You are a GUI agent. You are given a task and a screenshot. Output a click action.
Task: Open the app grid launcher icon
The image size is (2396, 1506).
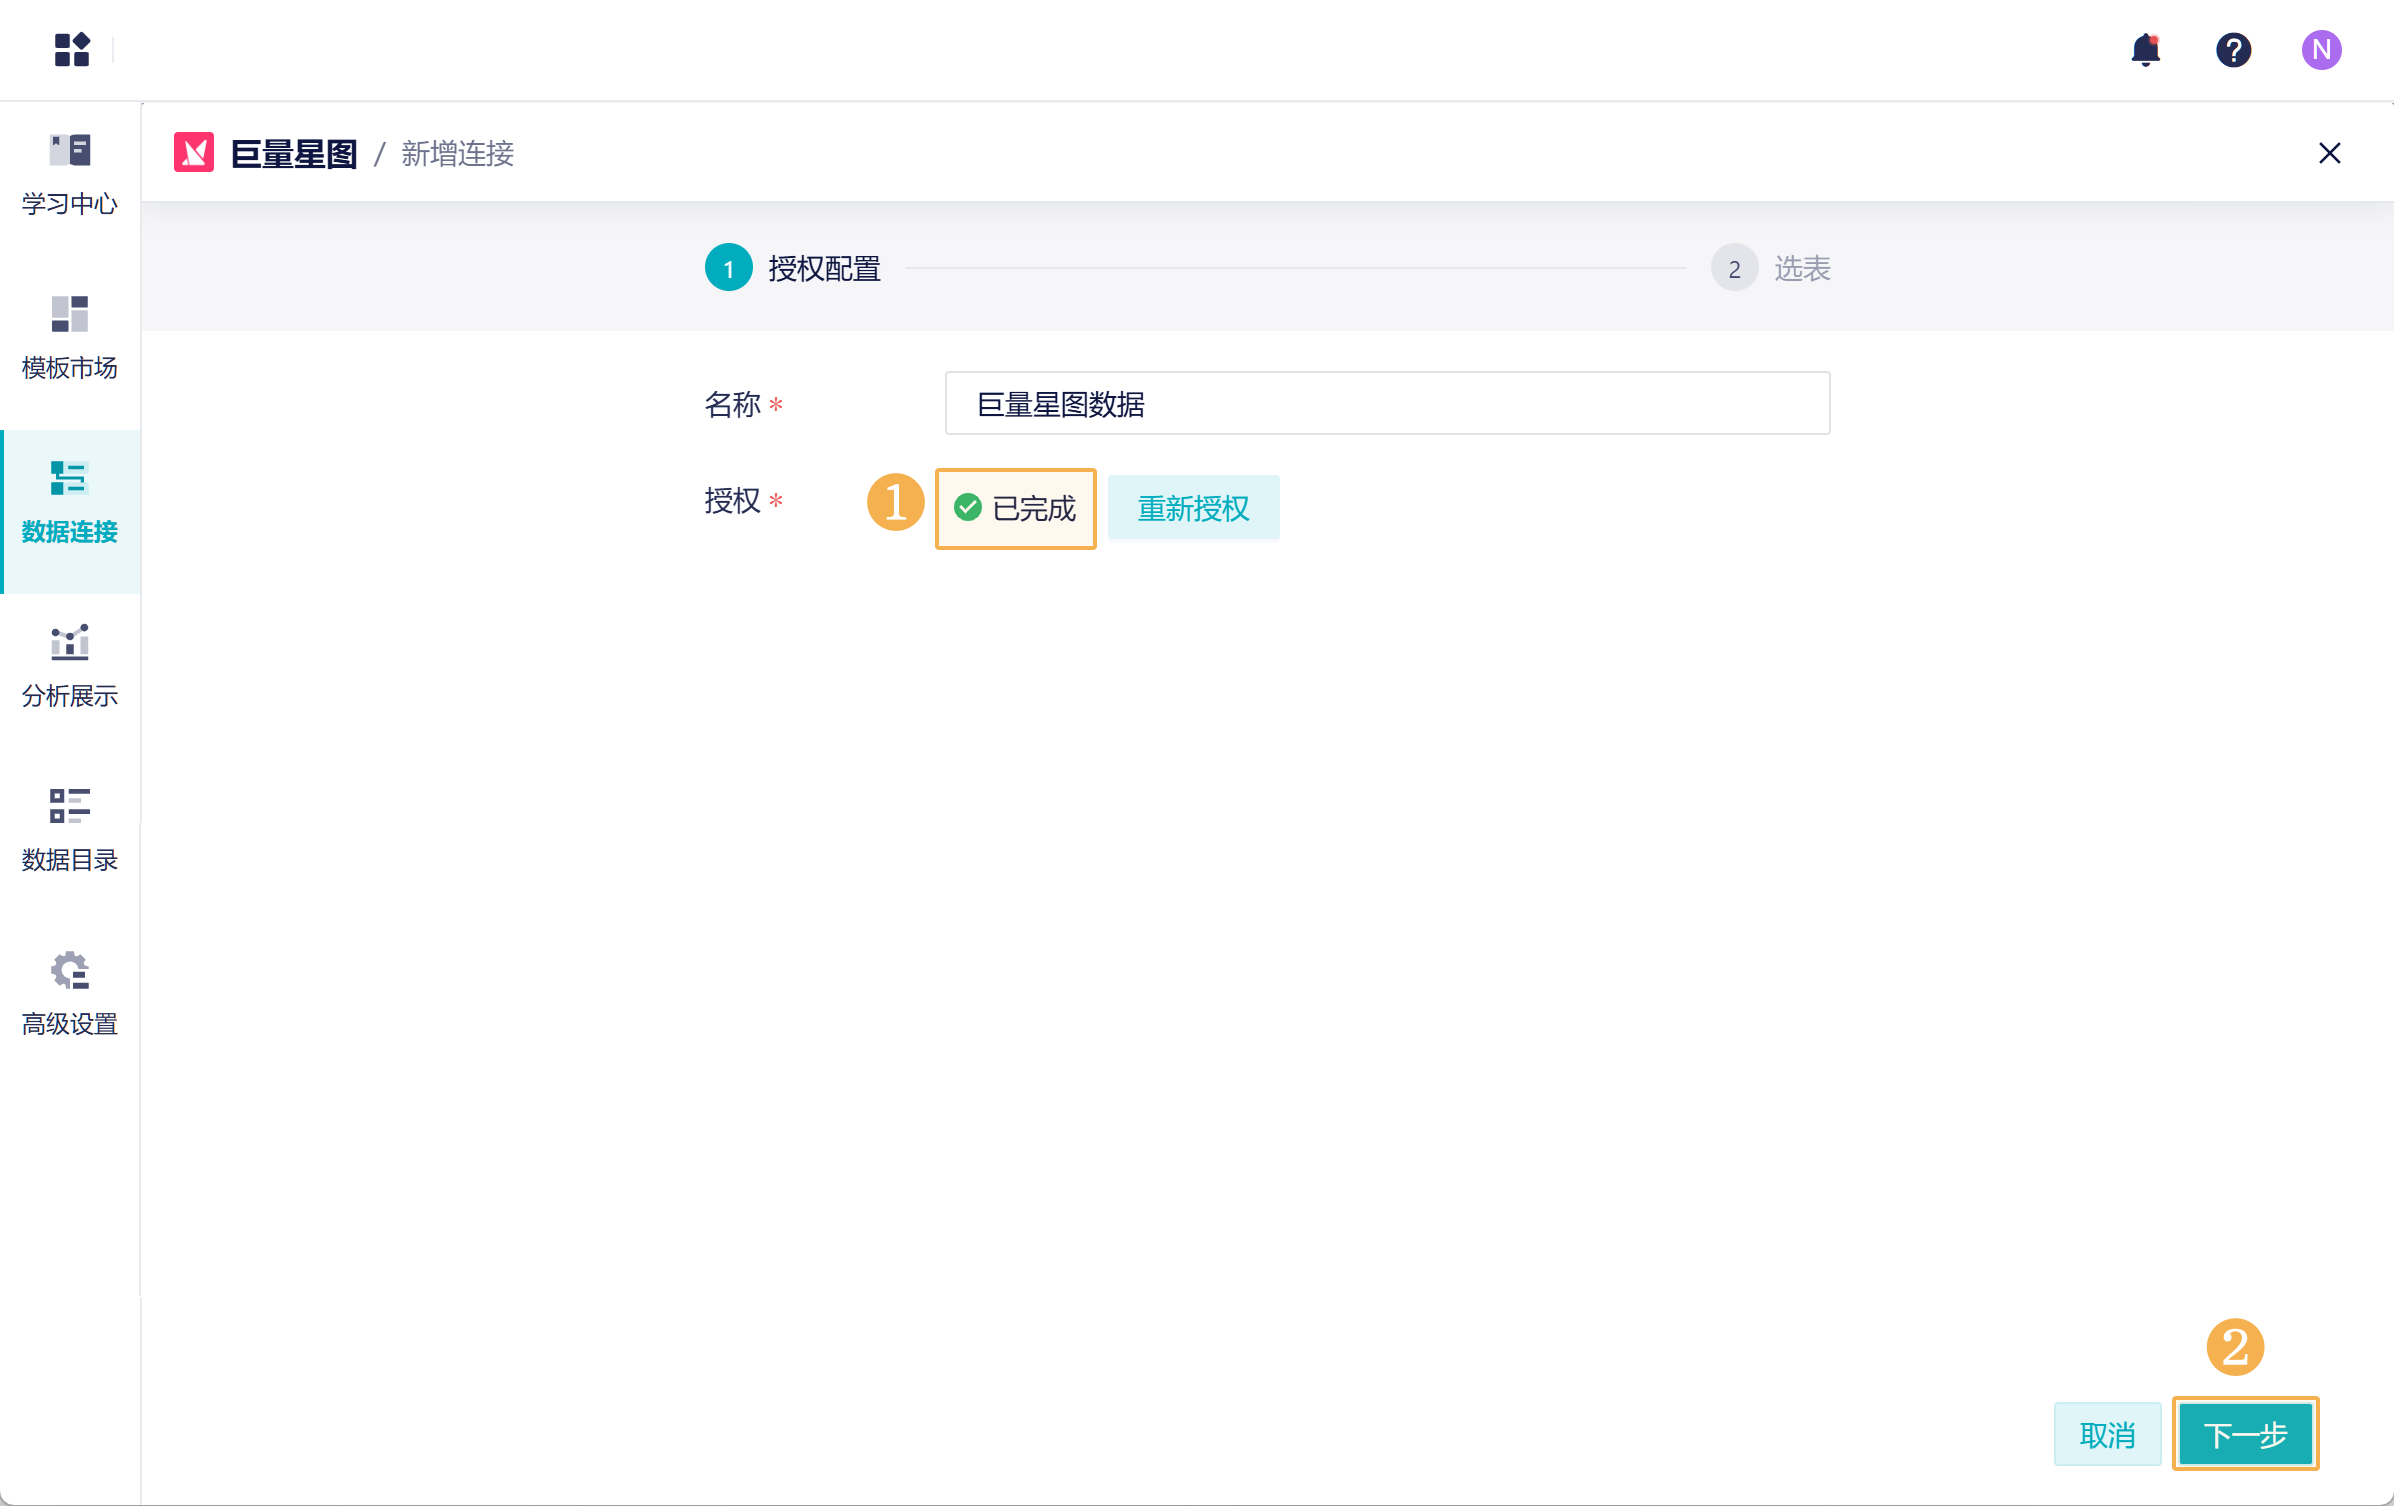(x=72, y=49)
